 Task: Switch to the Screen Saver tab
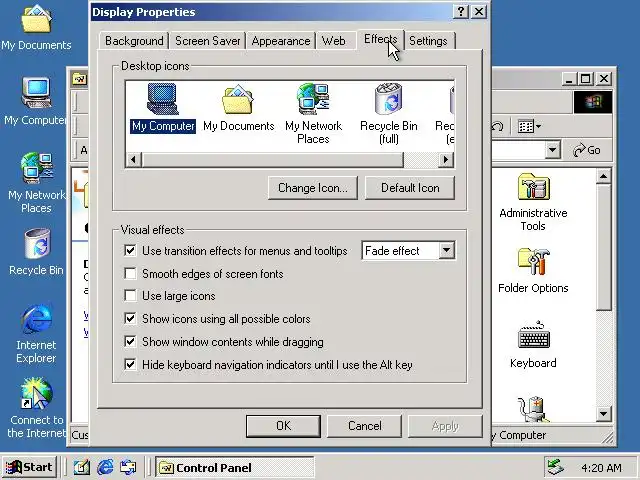click(x=207, y=41)
